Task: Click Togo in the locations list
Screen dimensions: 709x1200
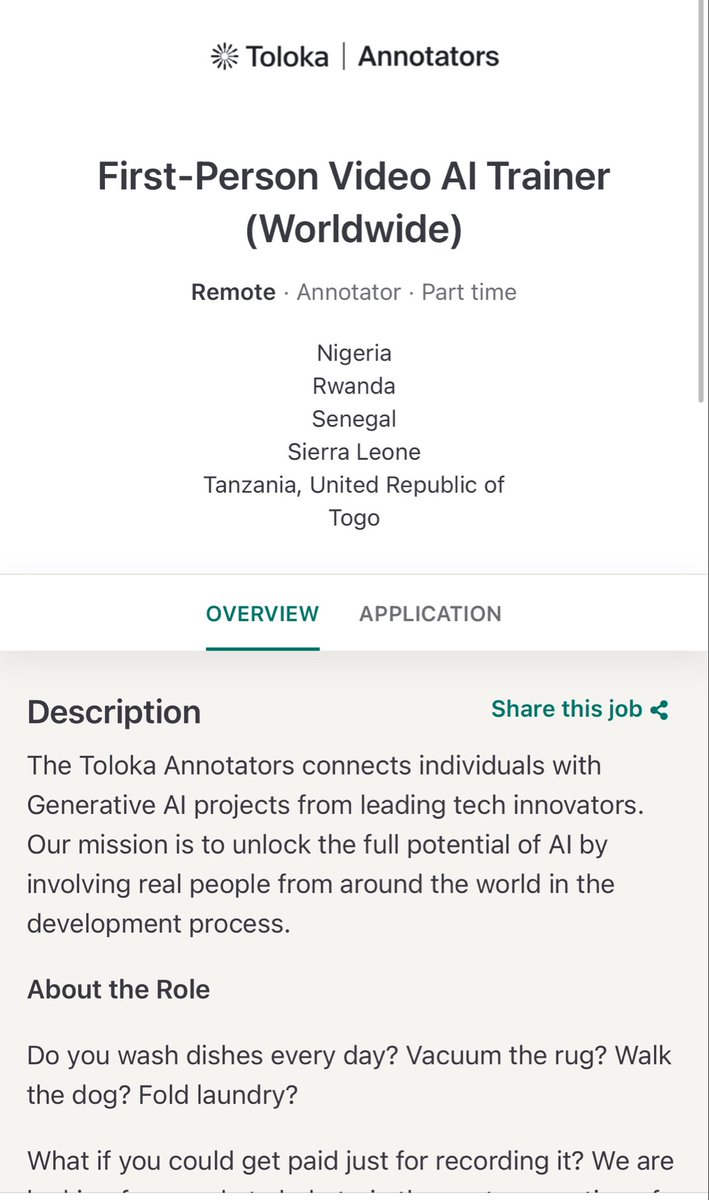Action: [354, 518]
